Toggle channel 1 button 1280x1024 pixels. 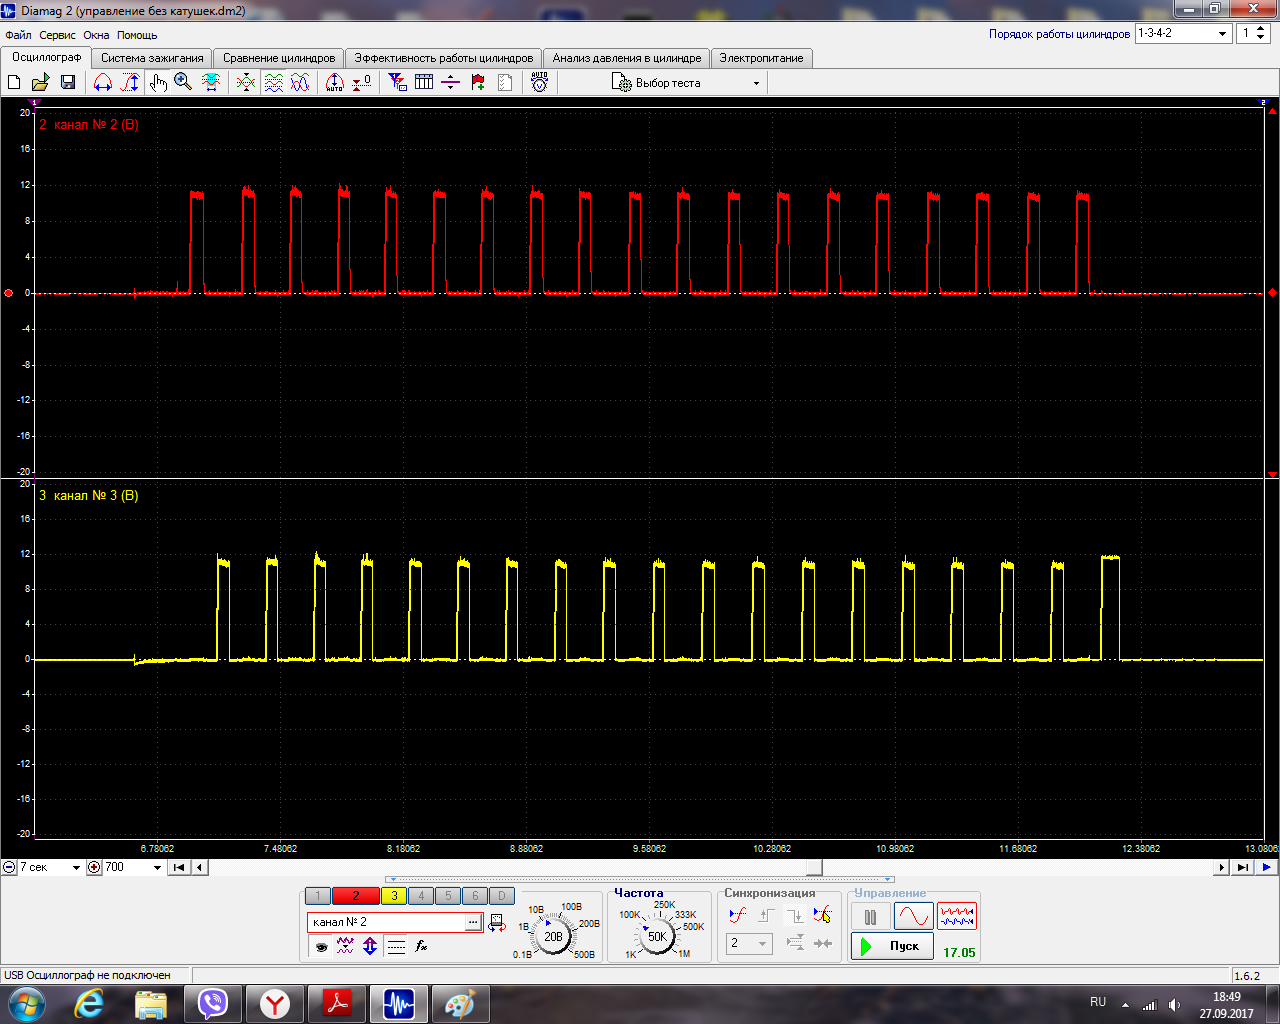pos(317,896)
